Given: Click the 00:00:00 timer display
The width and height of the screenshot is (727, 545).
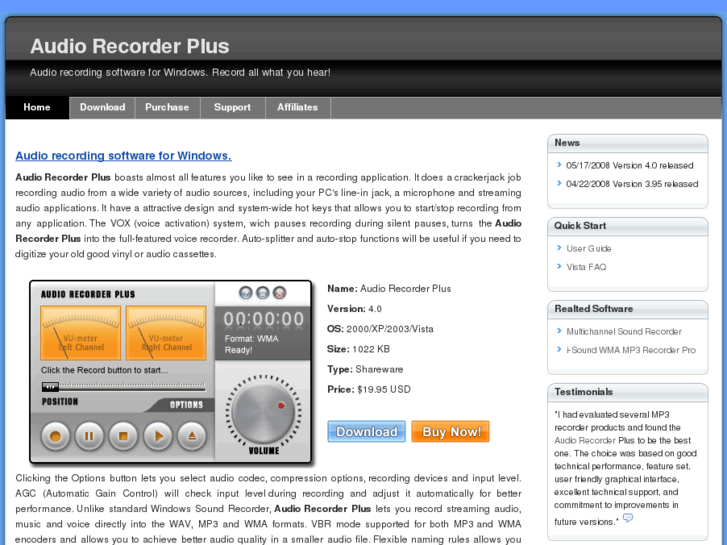Looking at the screenshot, I should 263,319.
